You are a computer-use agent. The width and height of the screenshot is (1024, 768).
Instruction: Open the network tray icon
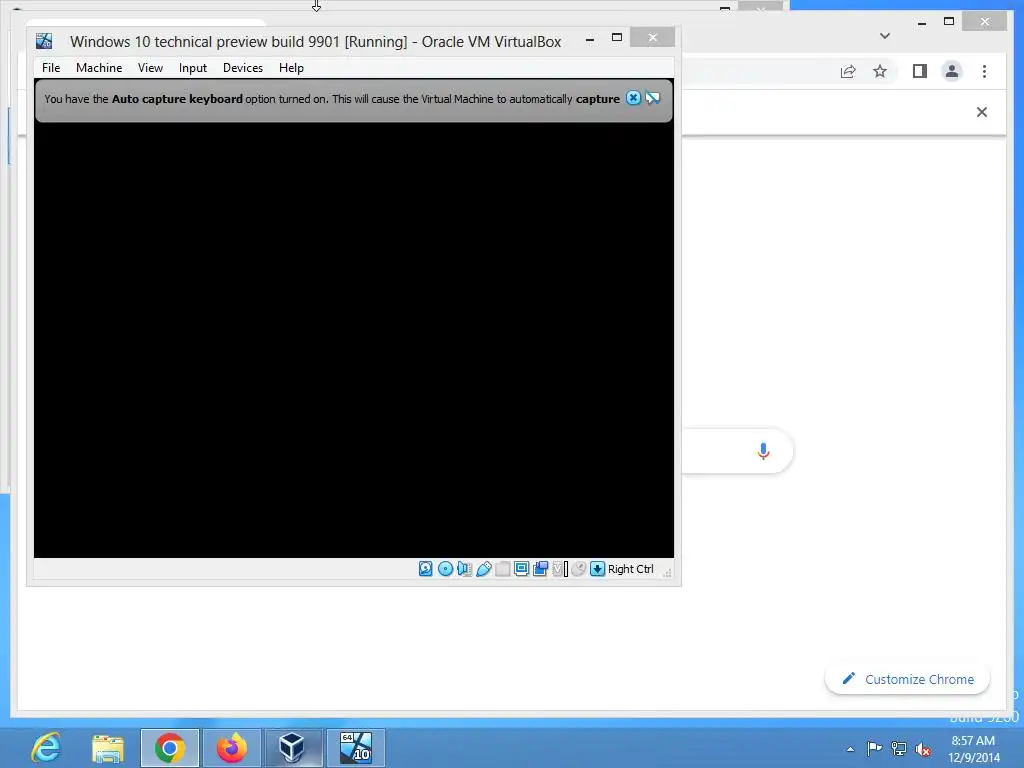tap(899, 748)
